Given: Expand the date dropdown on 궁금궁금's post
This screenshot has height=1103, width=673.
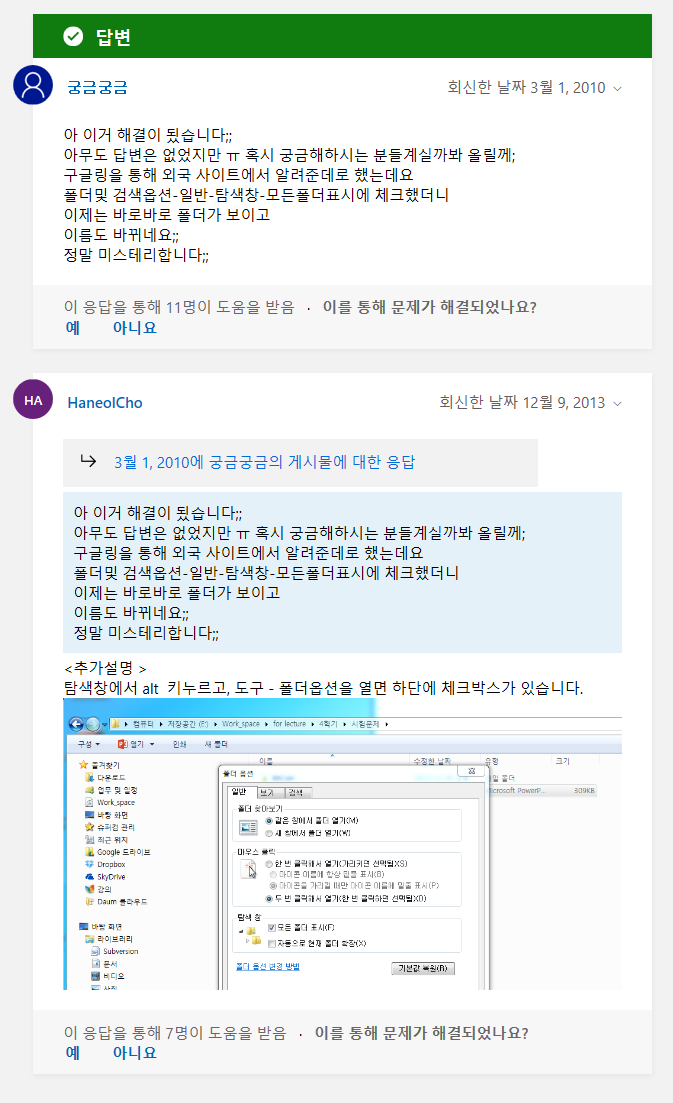Looking at the screenshot, I should (617, 88).
